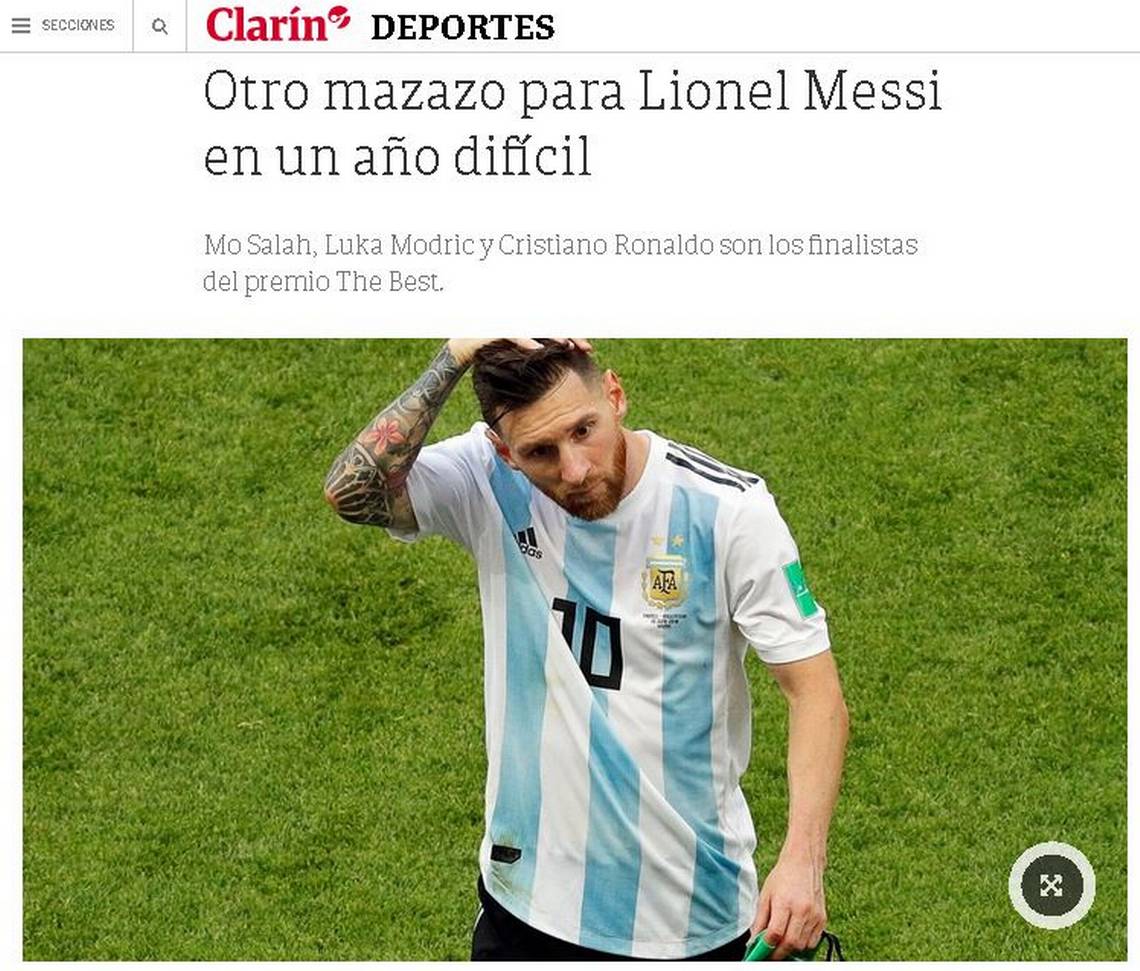
Task: Click 'del premio The Best' subtitle line
Action: click(323, 281)
